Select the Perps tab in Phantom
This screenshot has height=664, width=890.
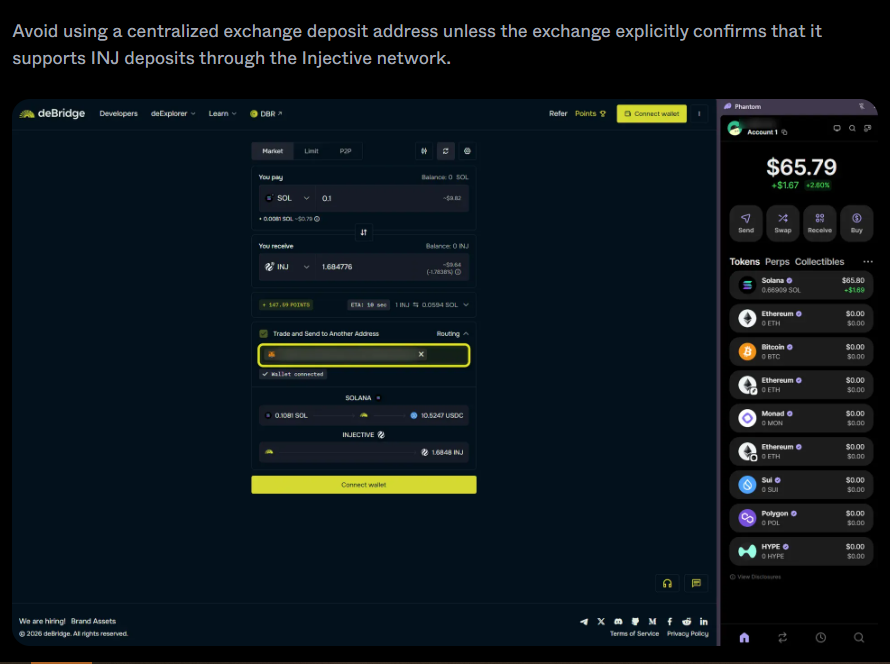click(x=777, y=262)
